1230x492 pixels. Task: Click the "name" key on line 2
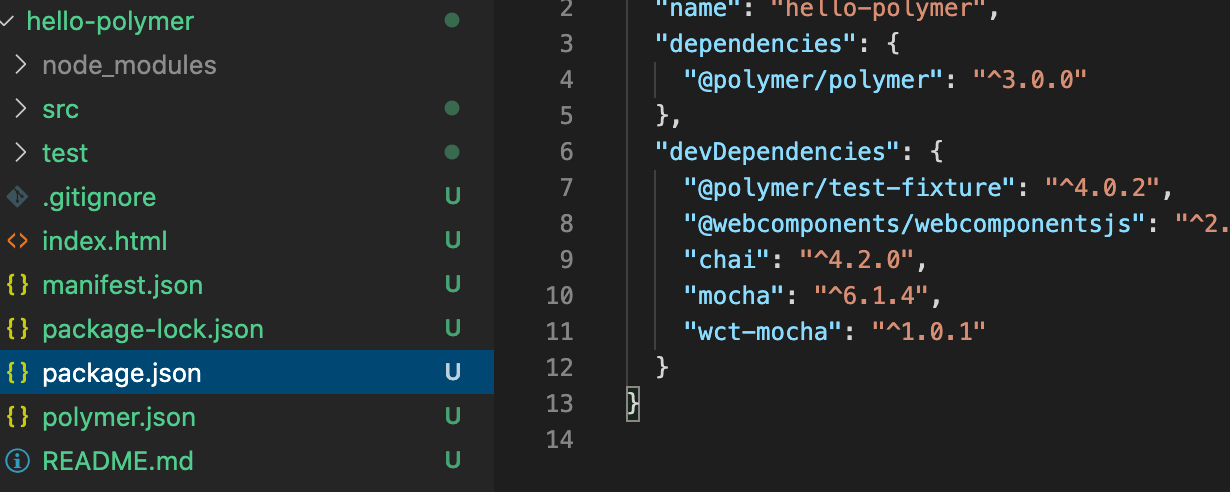pos(698,9)
